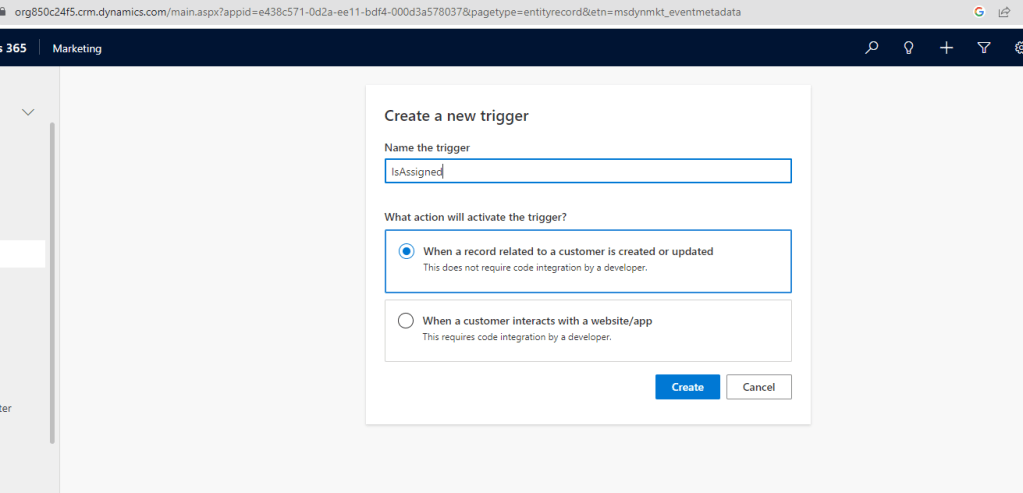
Task: Click the Google icon in address bar
Action: tap(978, 12)
